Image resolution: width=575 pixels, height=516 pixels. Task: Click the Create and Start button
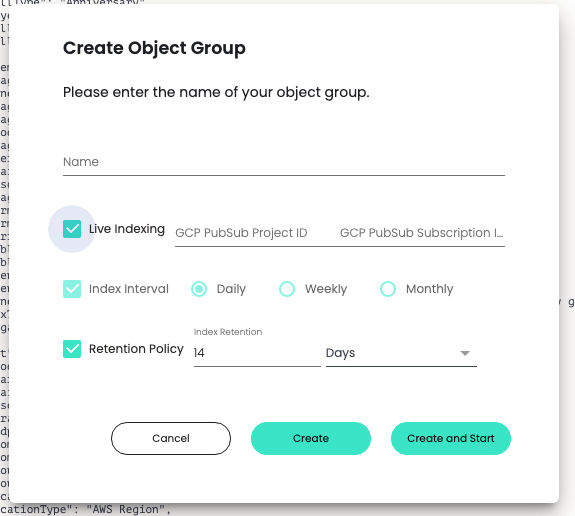(x=451, y=438)
